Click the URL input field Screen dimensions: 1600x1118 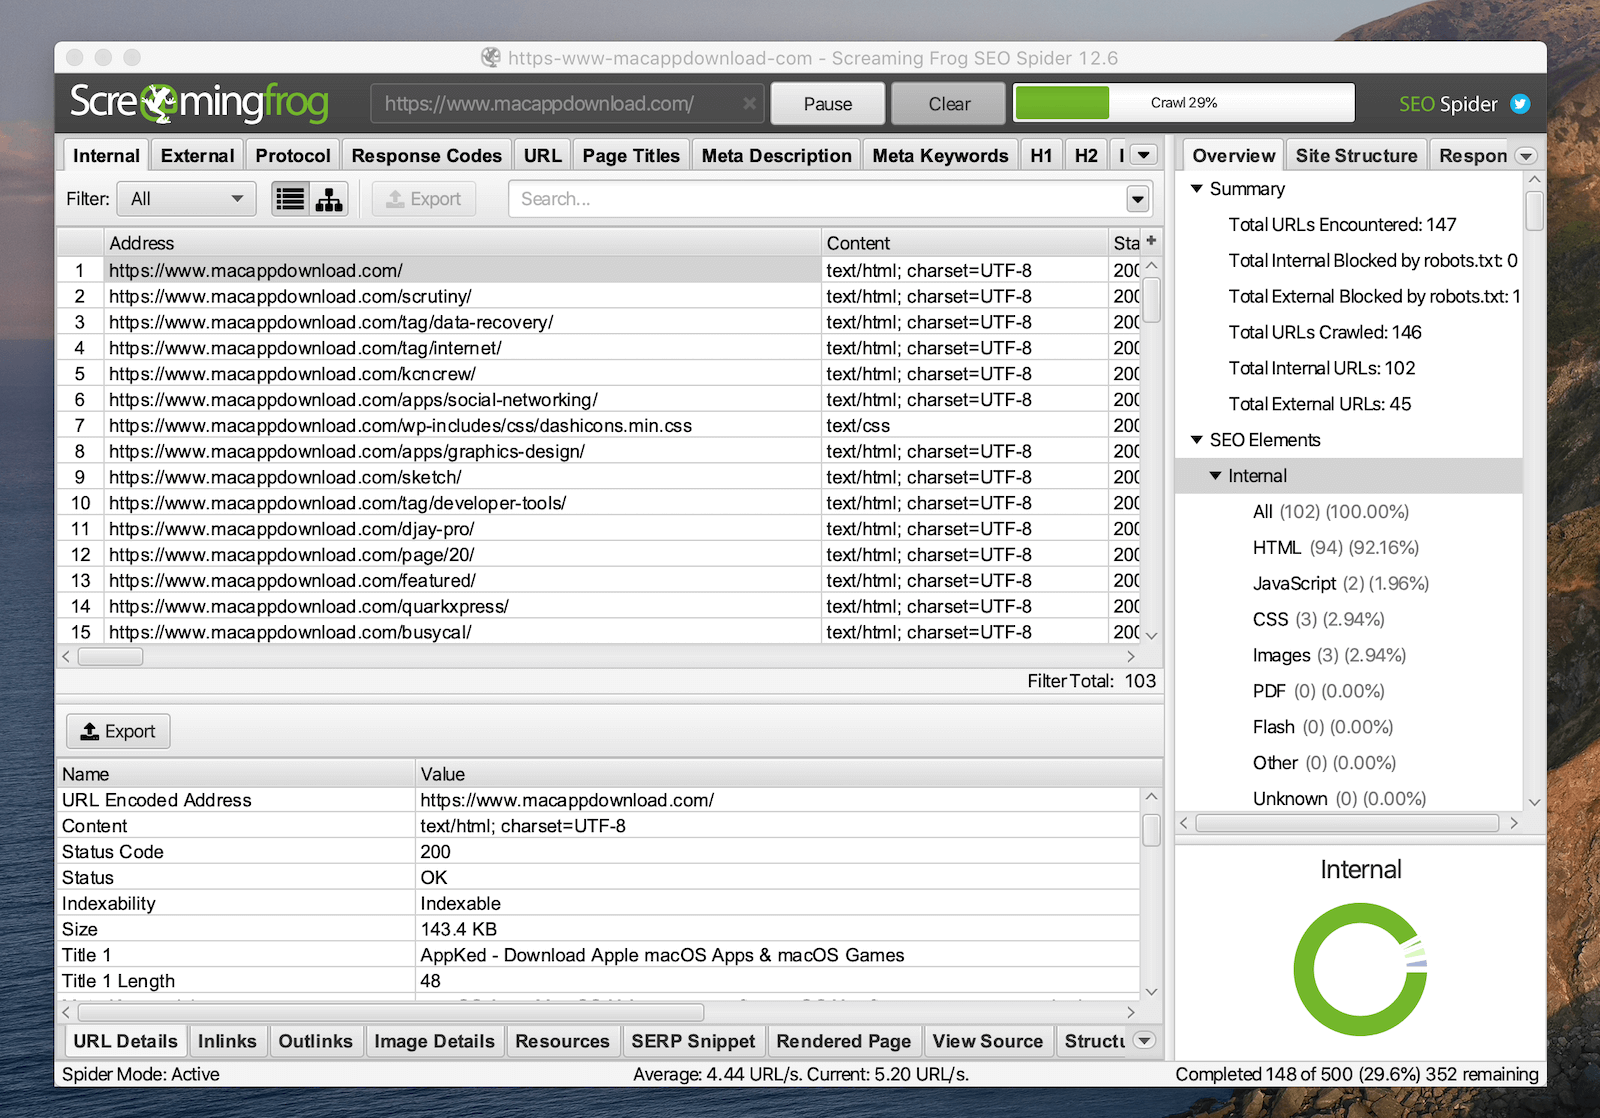pyautogui.click(x=567, y=103)
